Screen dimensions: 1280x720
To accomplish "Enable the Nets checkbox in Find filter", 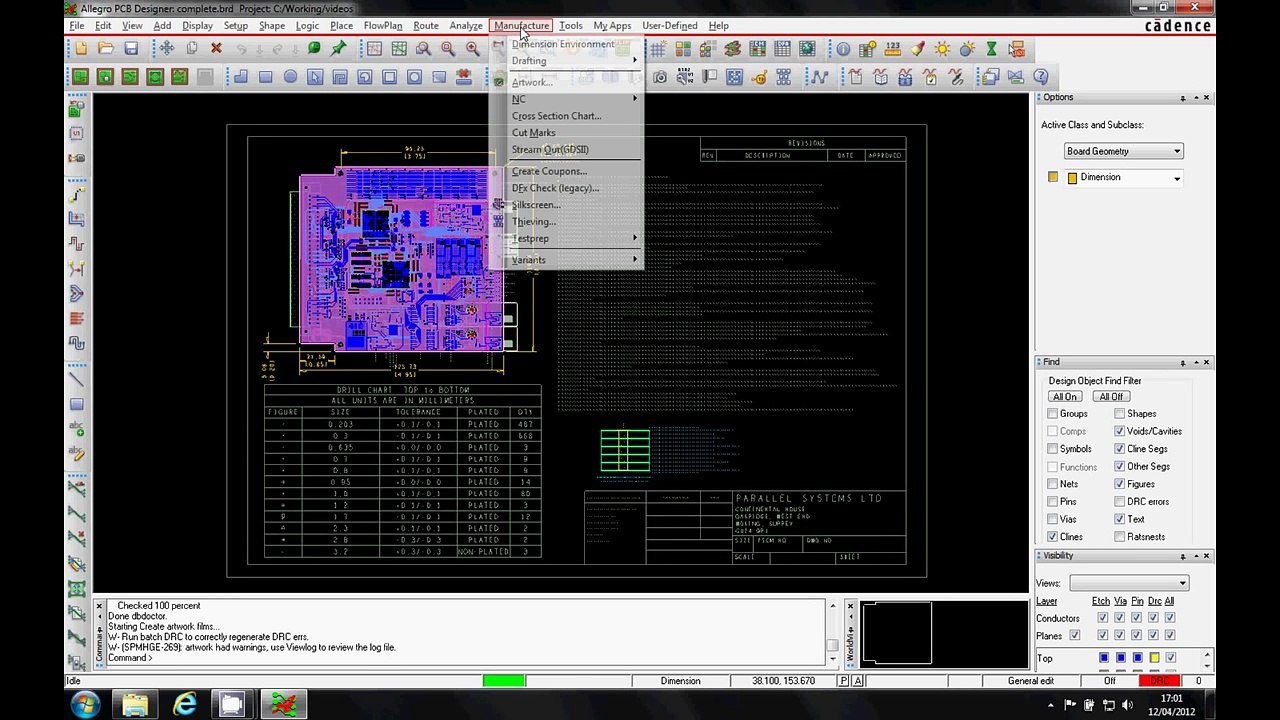I will pyautogui.click(x=1053, y=484).
